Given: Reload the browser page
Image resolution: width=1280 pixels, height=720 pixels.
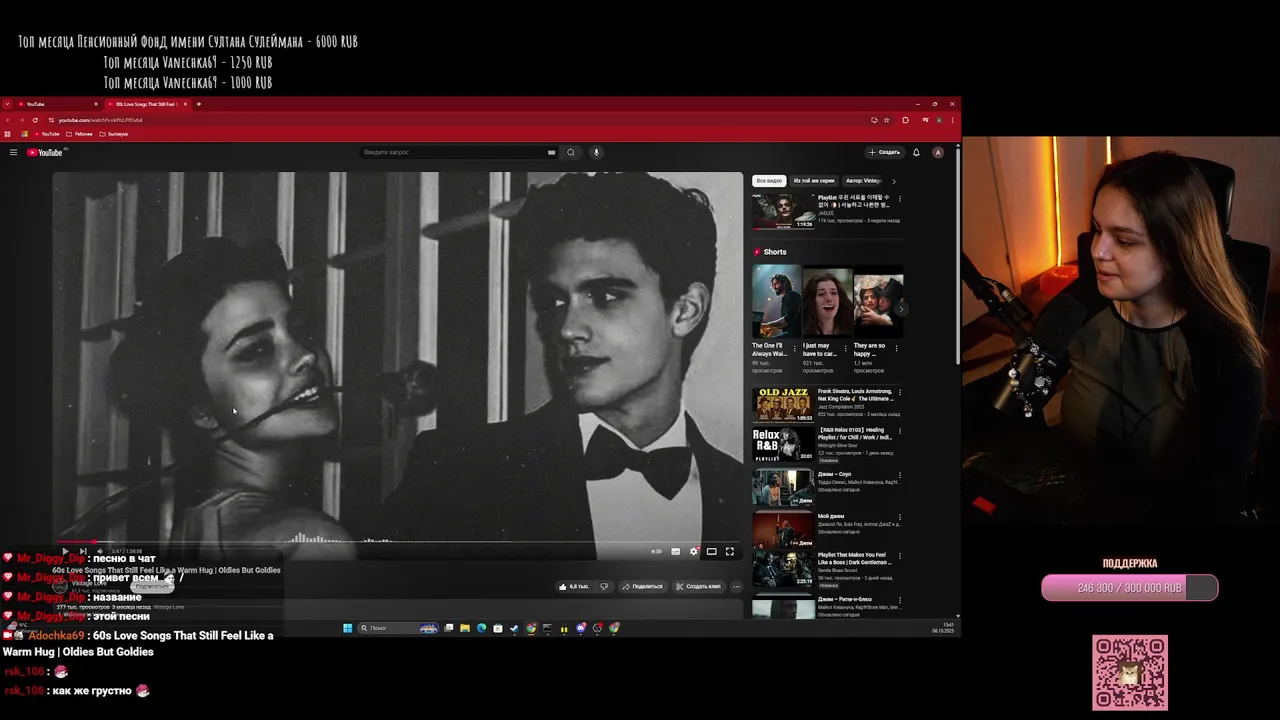Looking at the screenshot, I should (x=35, y=120).
